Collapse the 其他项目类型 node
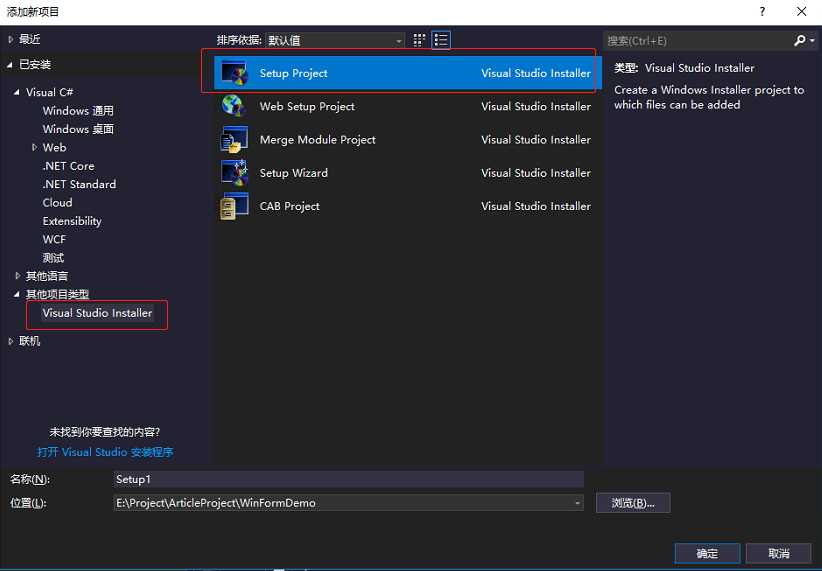This screenshot has width=822, height=571. coord(17,294)
